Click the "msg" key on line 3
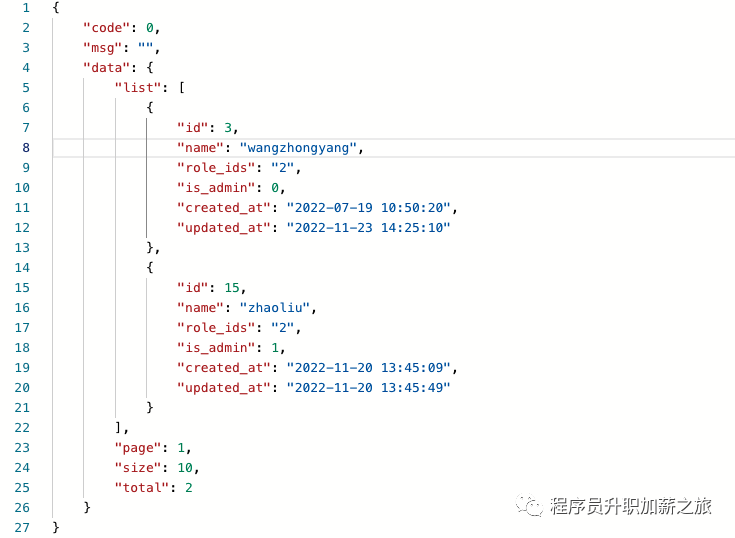The height and width of the screenshot is (538, 735). pyautogui.click(x=103, y=47)
